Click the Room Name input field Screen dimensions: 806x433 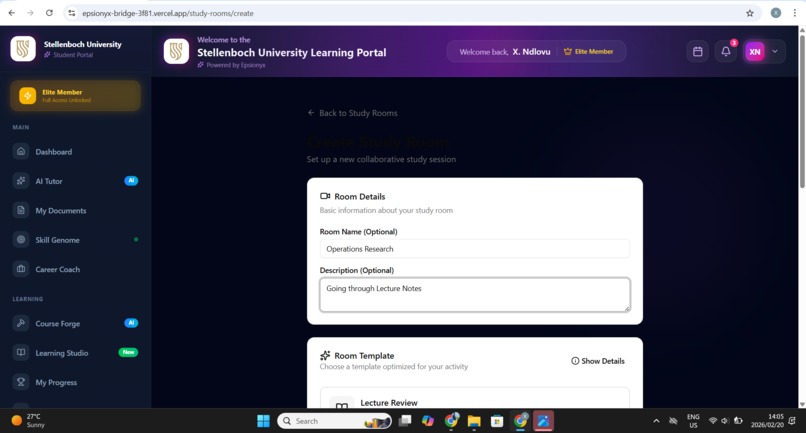474,249
